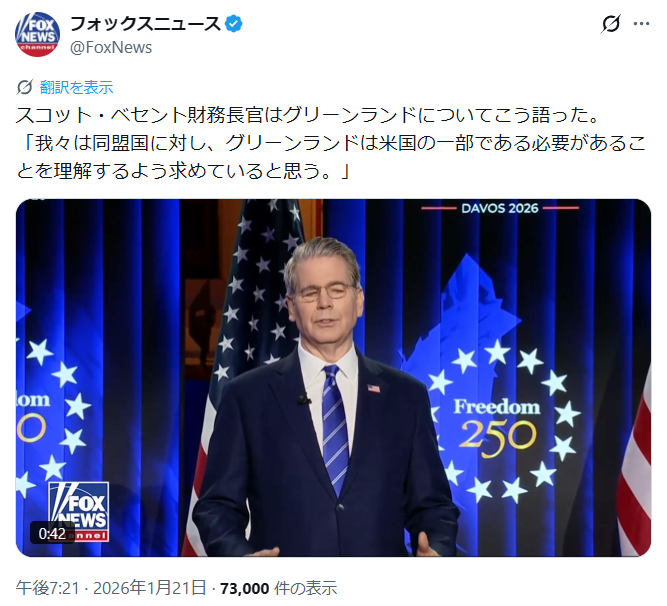Click the フォックスニュース display name
The width and height of the screenshot is (667, 606).
tap(145, 24)
